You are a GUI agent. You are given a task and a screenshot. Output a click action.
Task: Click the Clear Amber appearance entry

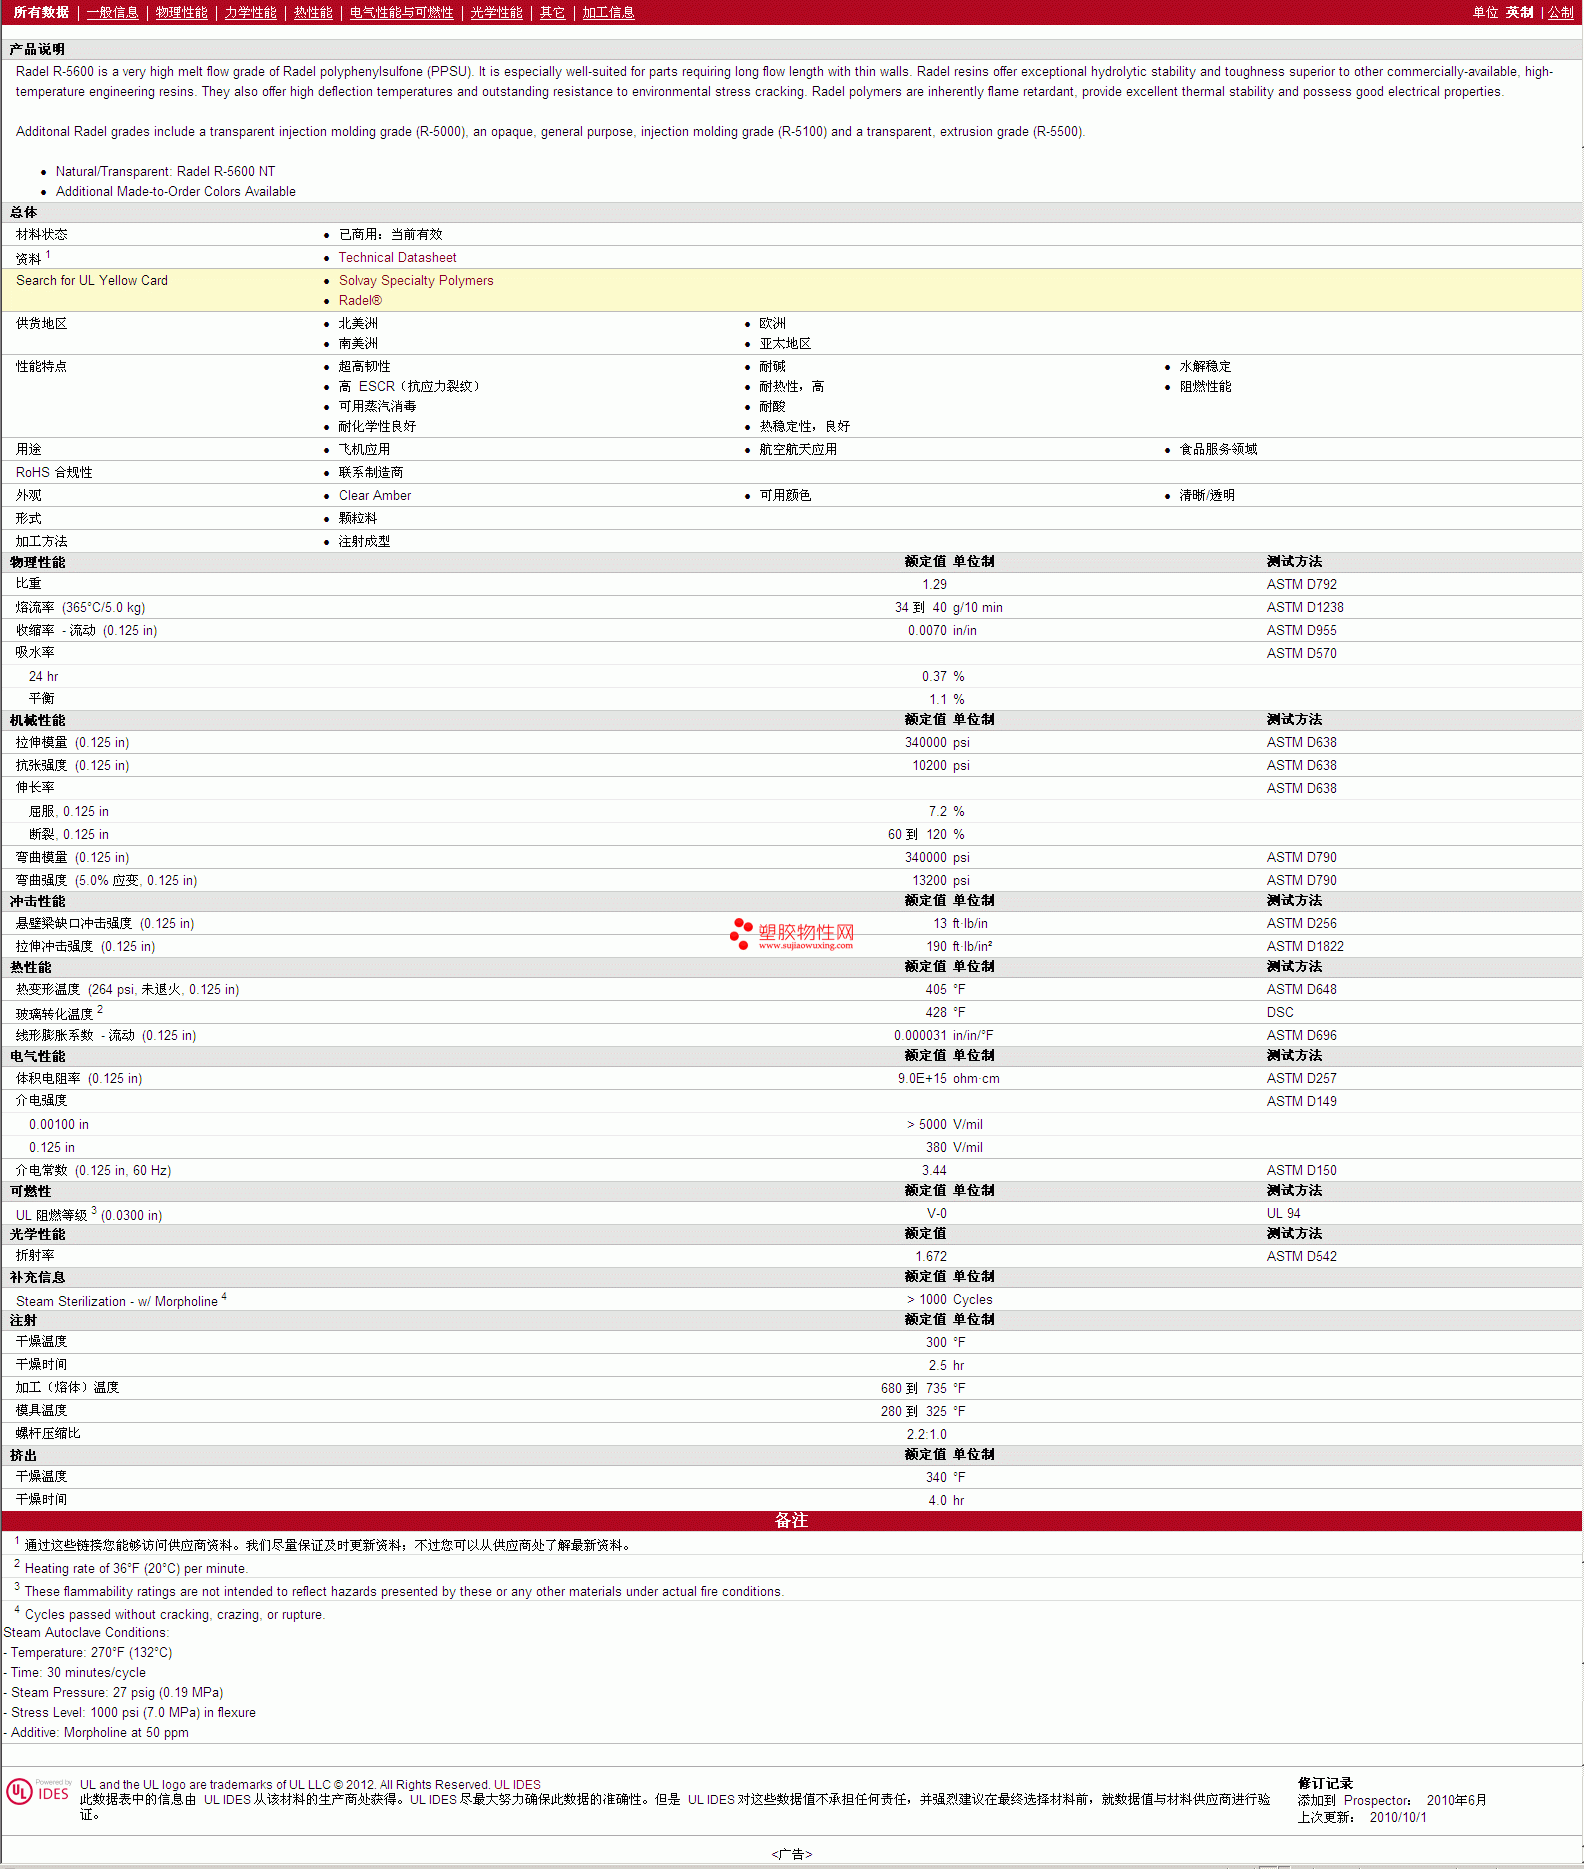click(375, 495)
